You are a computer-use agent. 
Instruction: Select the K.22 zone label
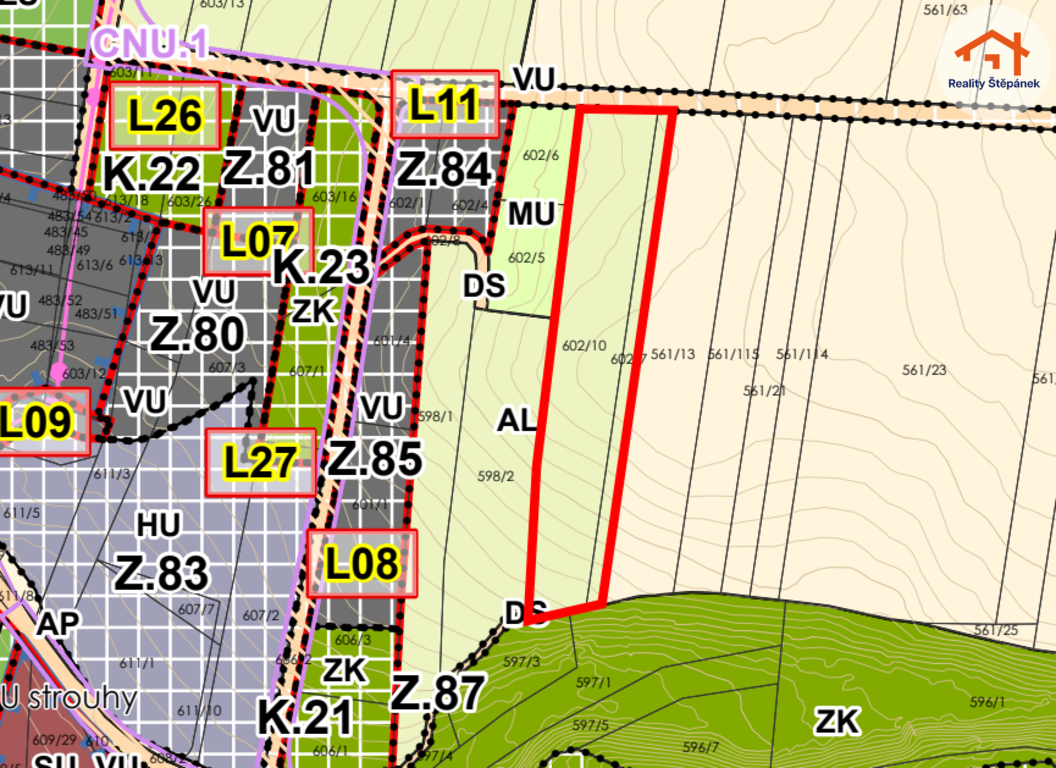pos(152,175)
